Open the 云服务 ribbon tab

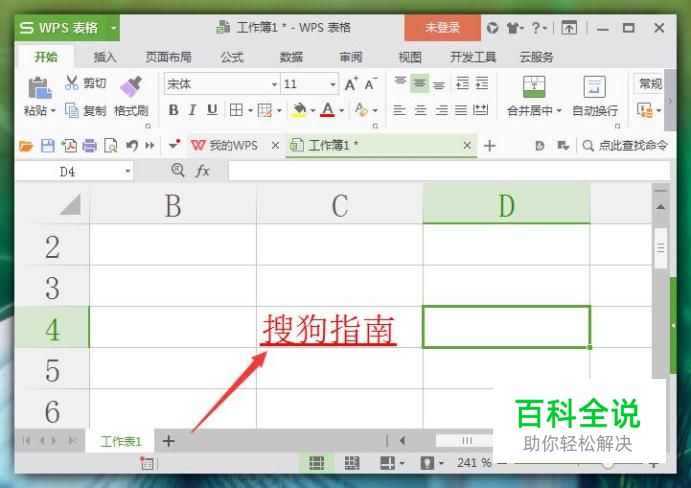(536, 57)
